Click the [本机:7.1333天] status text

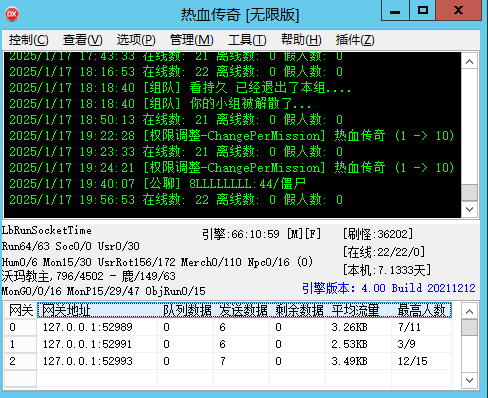pos(387,270)
